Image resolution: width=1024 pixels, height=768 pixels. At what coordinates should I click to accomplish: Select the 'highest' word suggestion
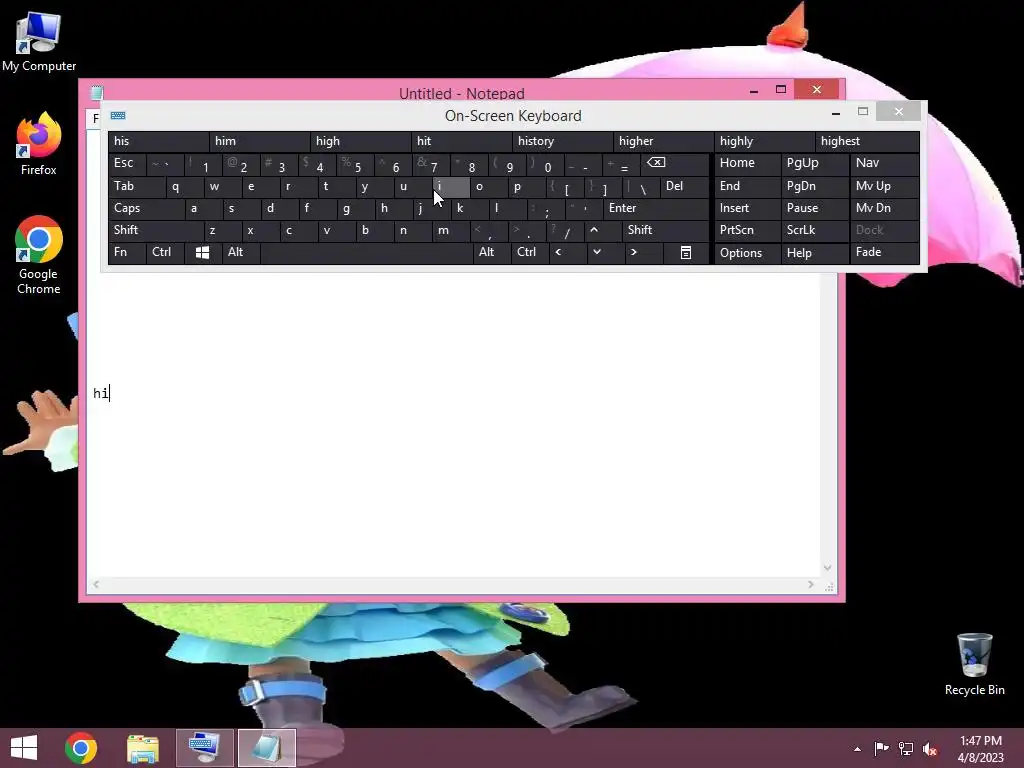pos(867,141)
